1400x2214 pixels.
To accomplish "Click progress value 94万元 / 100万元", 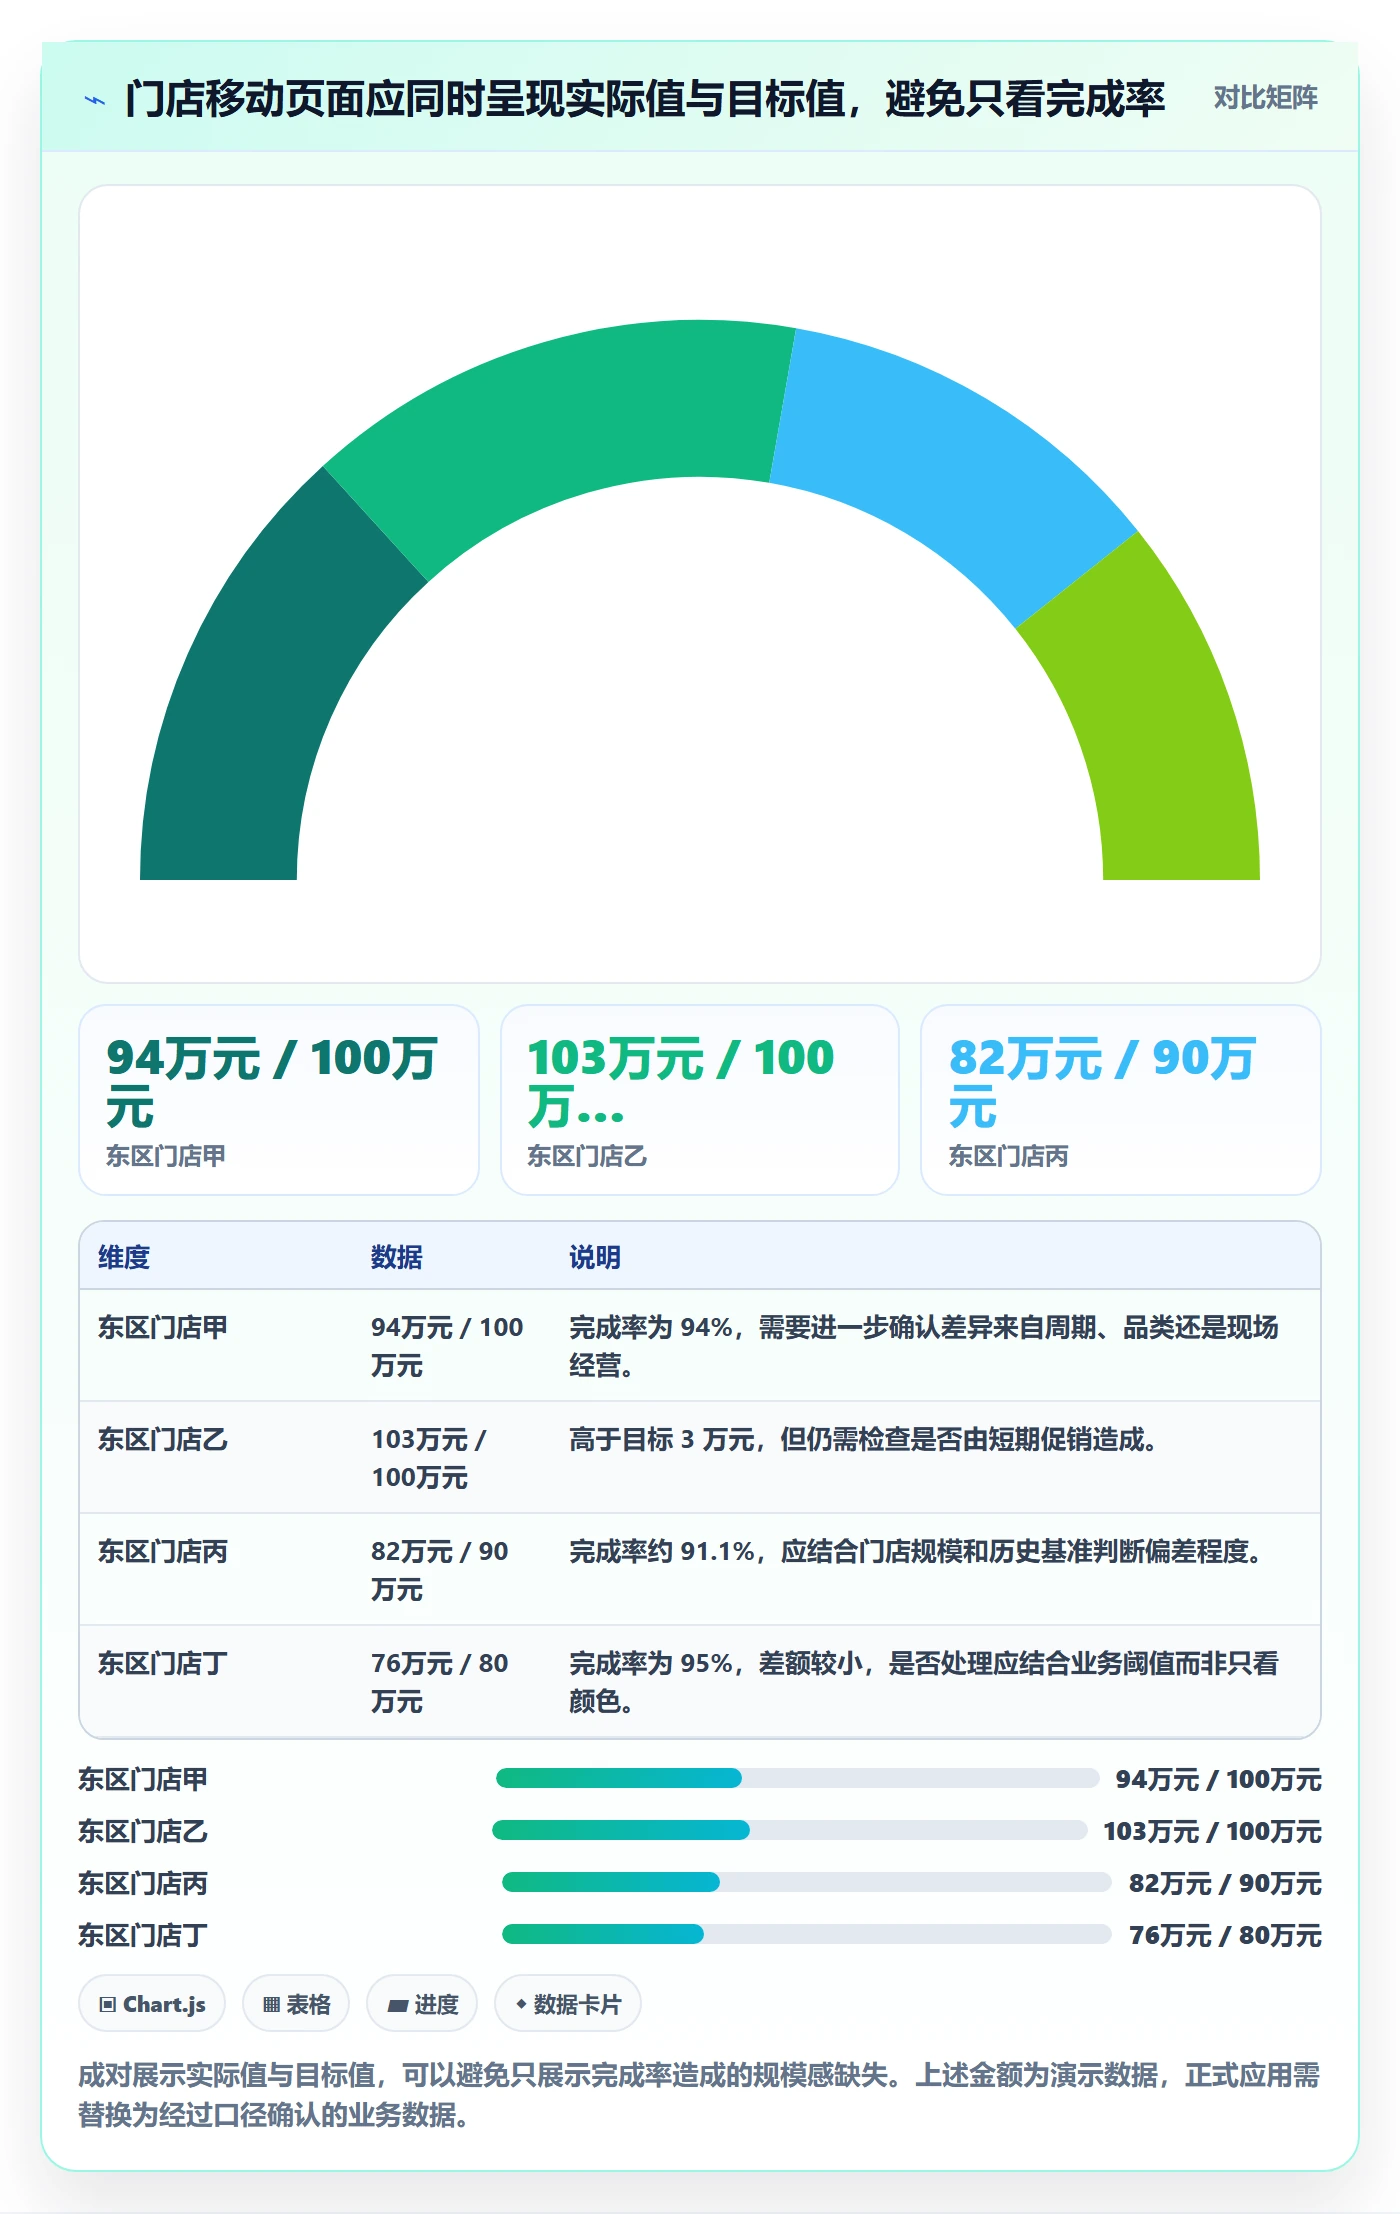I will coord(1218,1779).
